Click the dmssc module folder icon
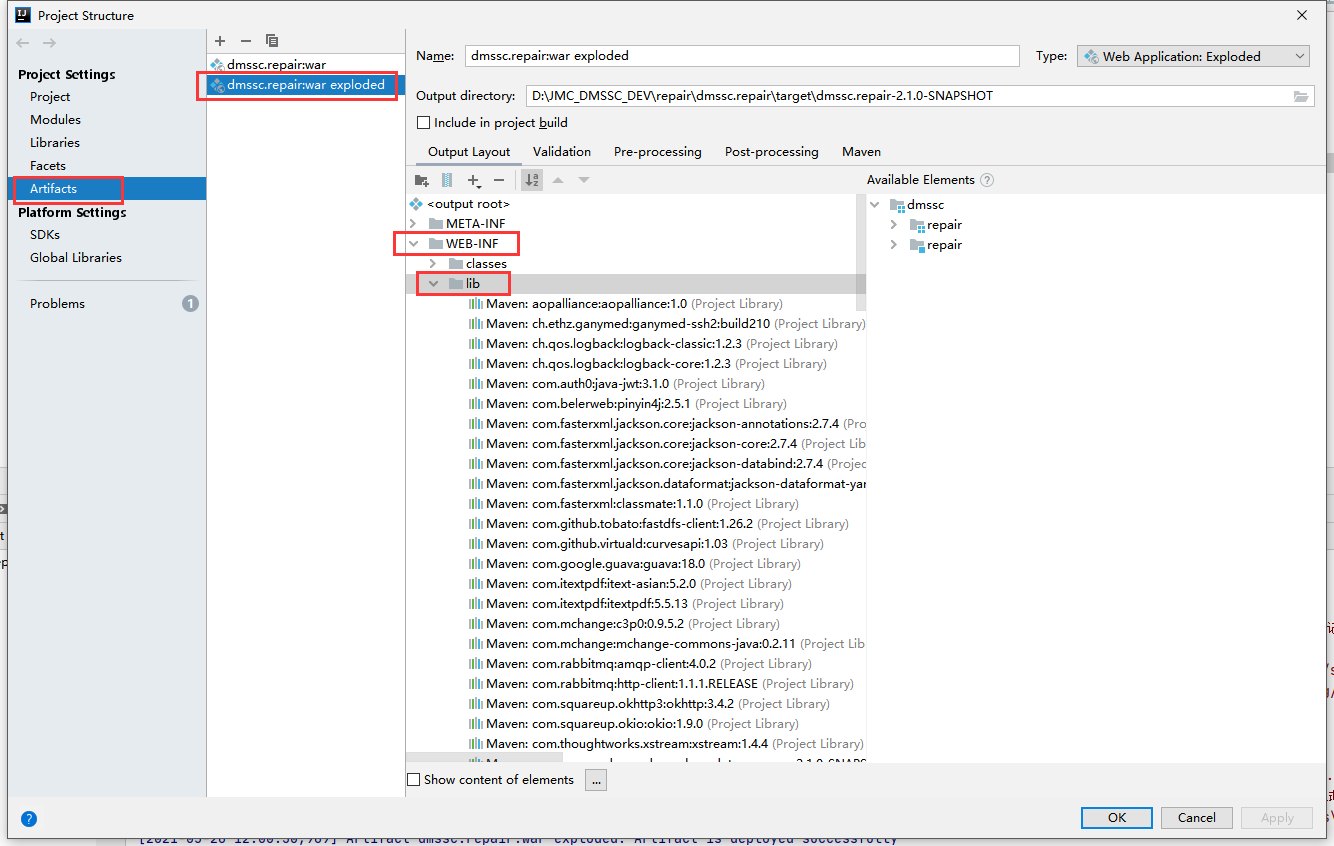Screen dimensions: 1334x846 (x=896, y=205)
